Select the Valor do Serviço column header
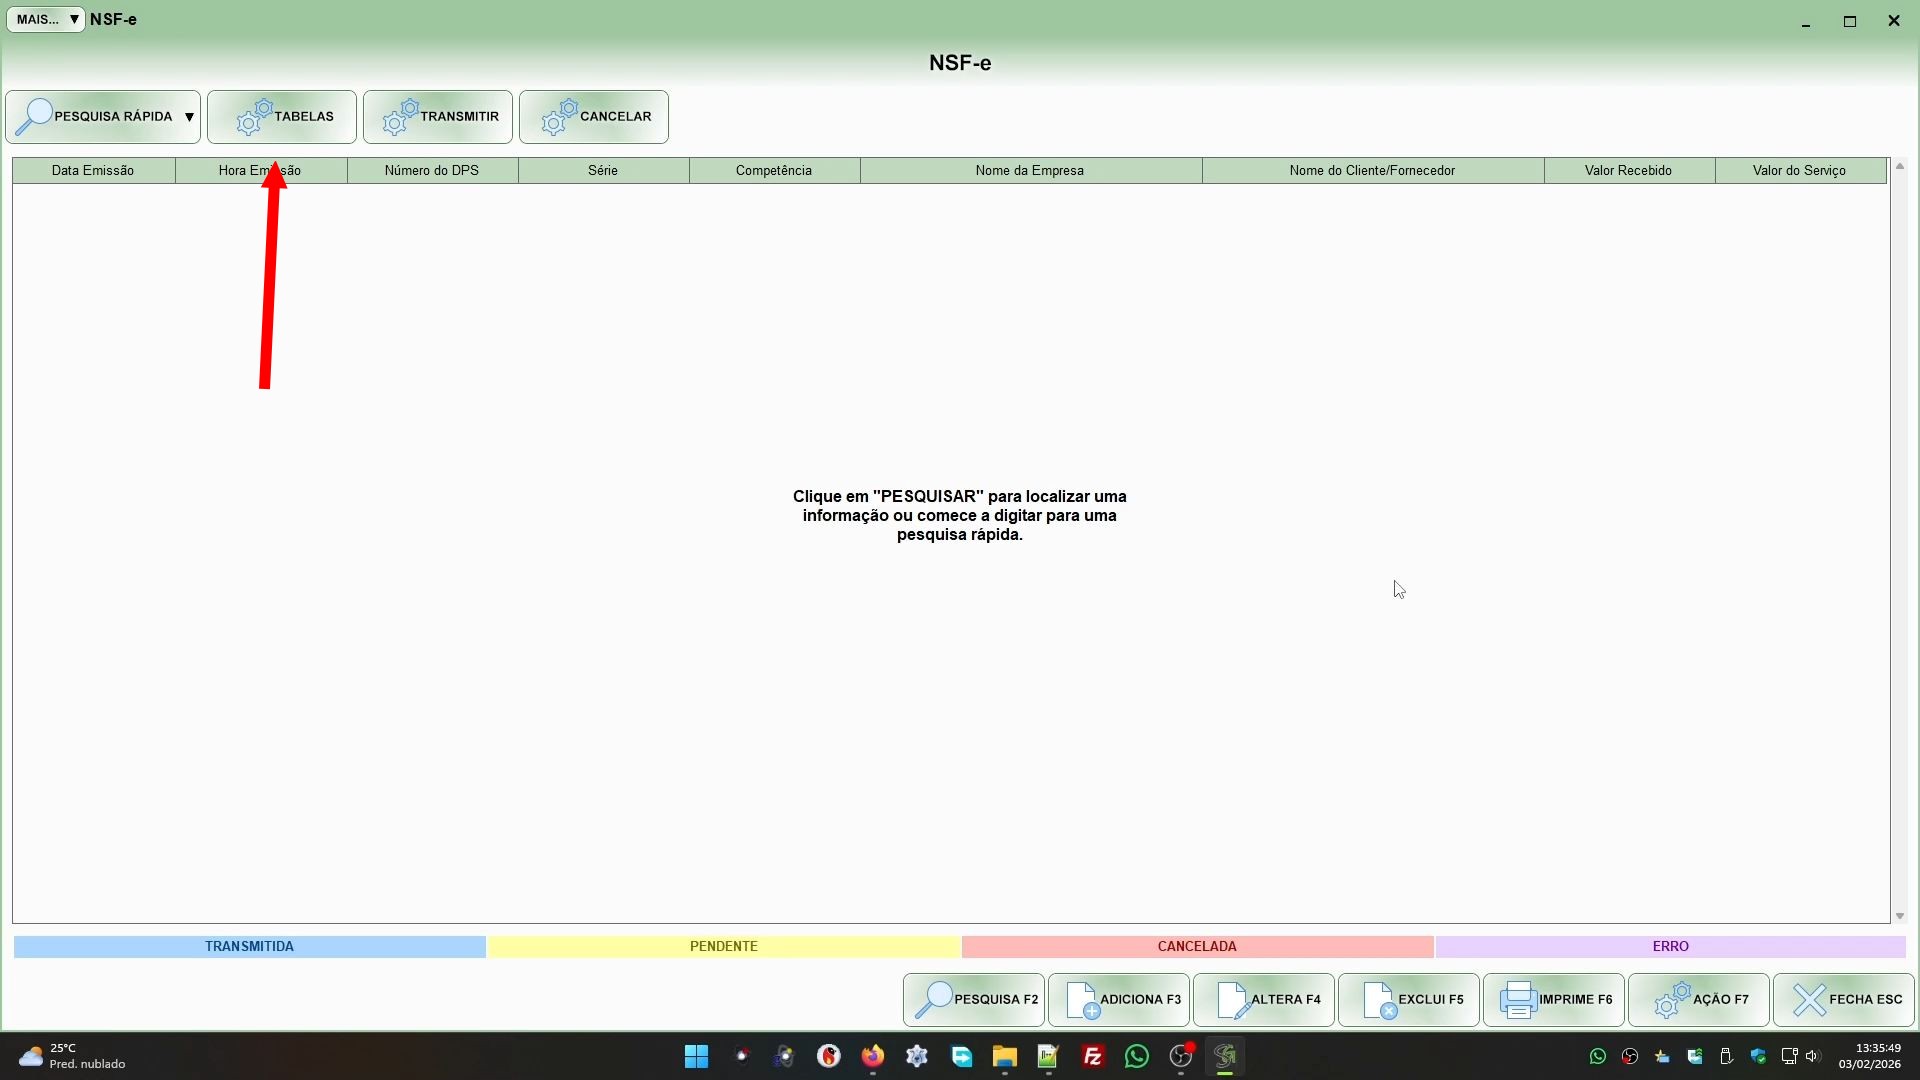Viewport: 1920px width, 1080px height. [1799, 170]
